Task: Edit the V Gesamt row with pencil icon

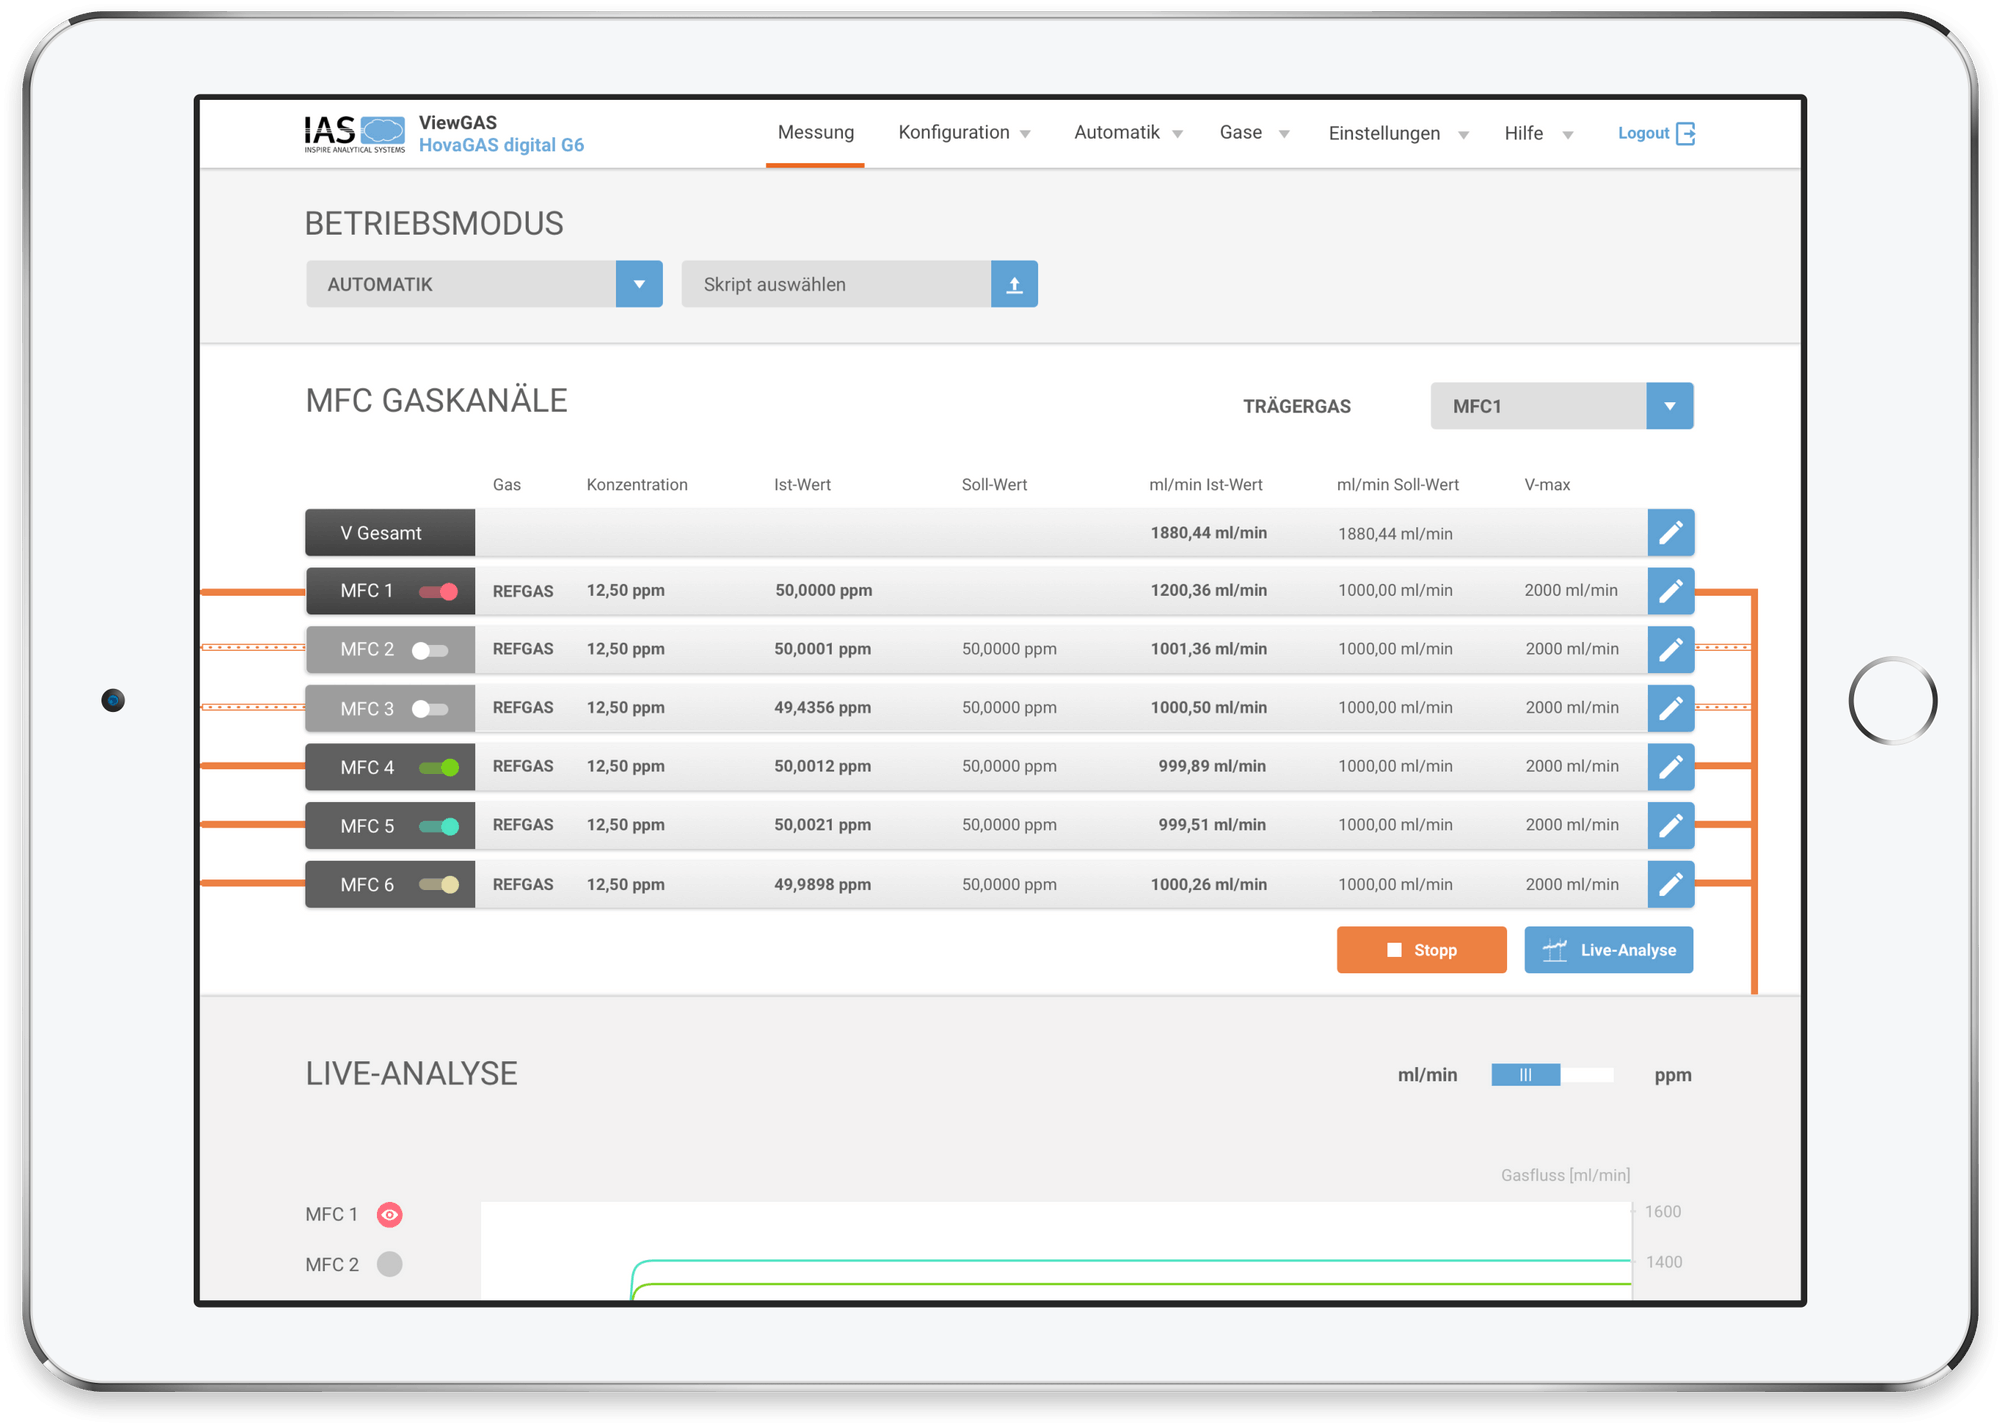Action: 1670,533
